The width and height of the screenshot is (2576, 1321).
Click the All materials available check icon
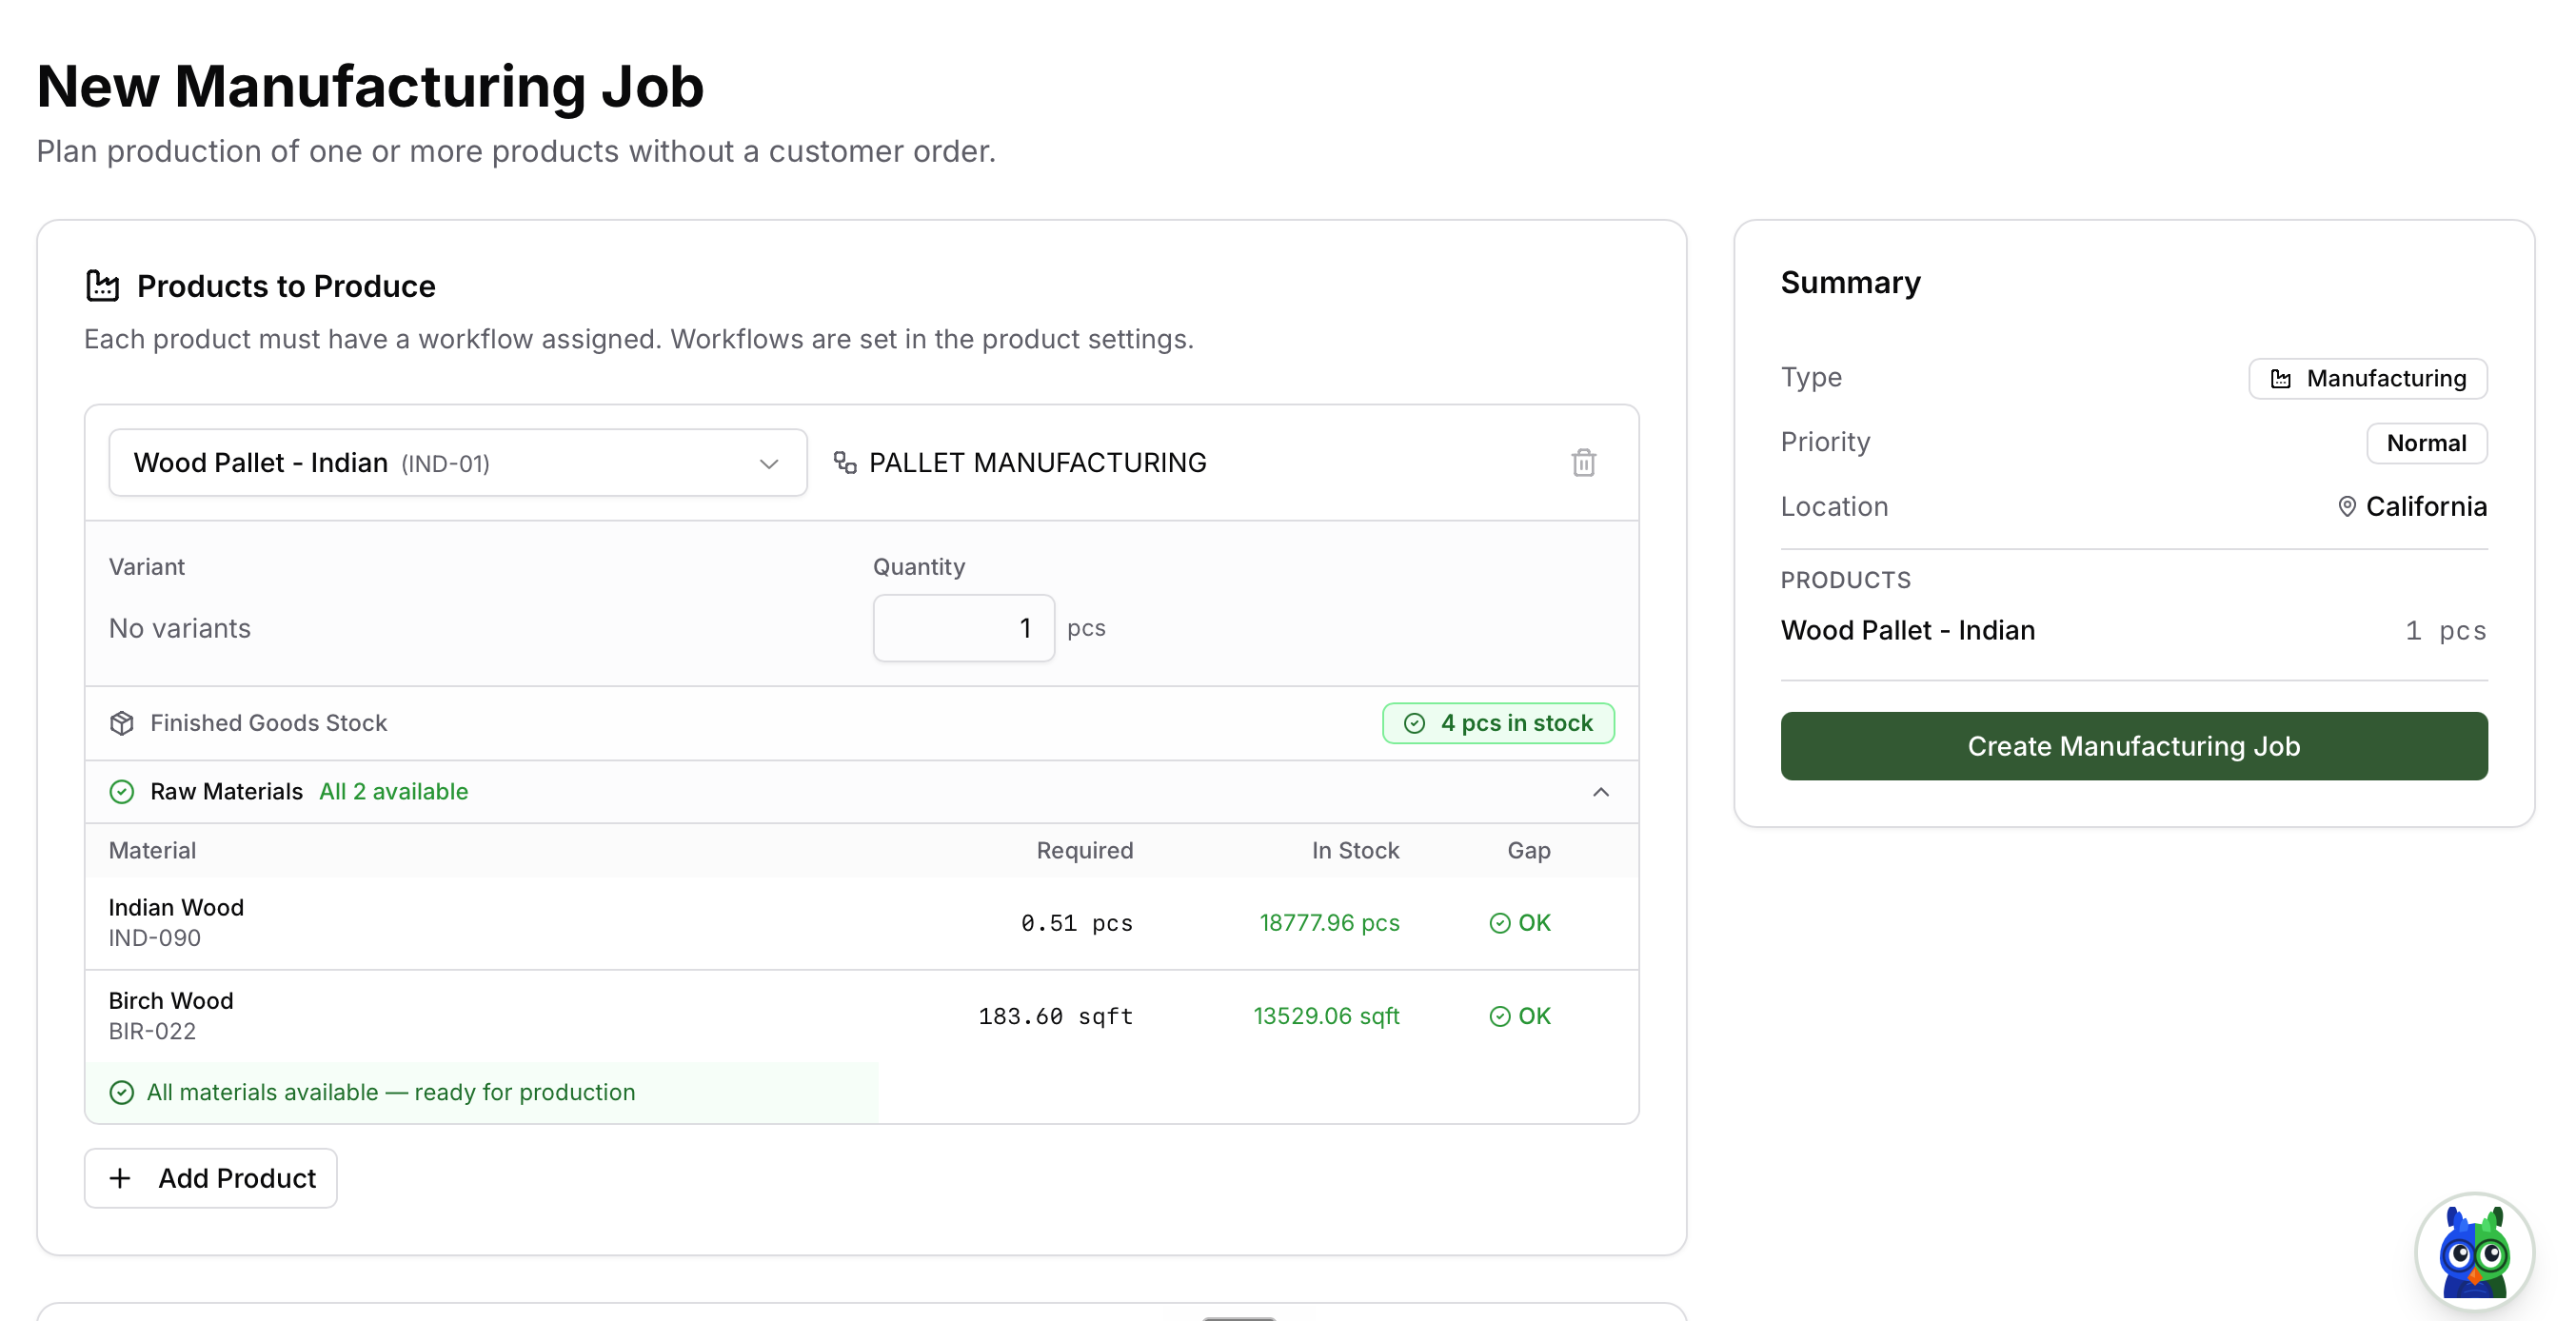[x=122, y=1092]
